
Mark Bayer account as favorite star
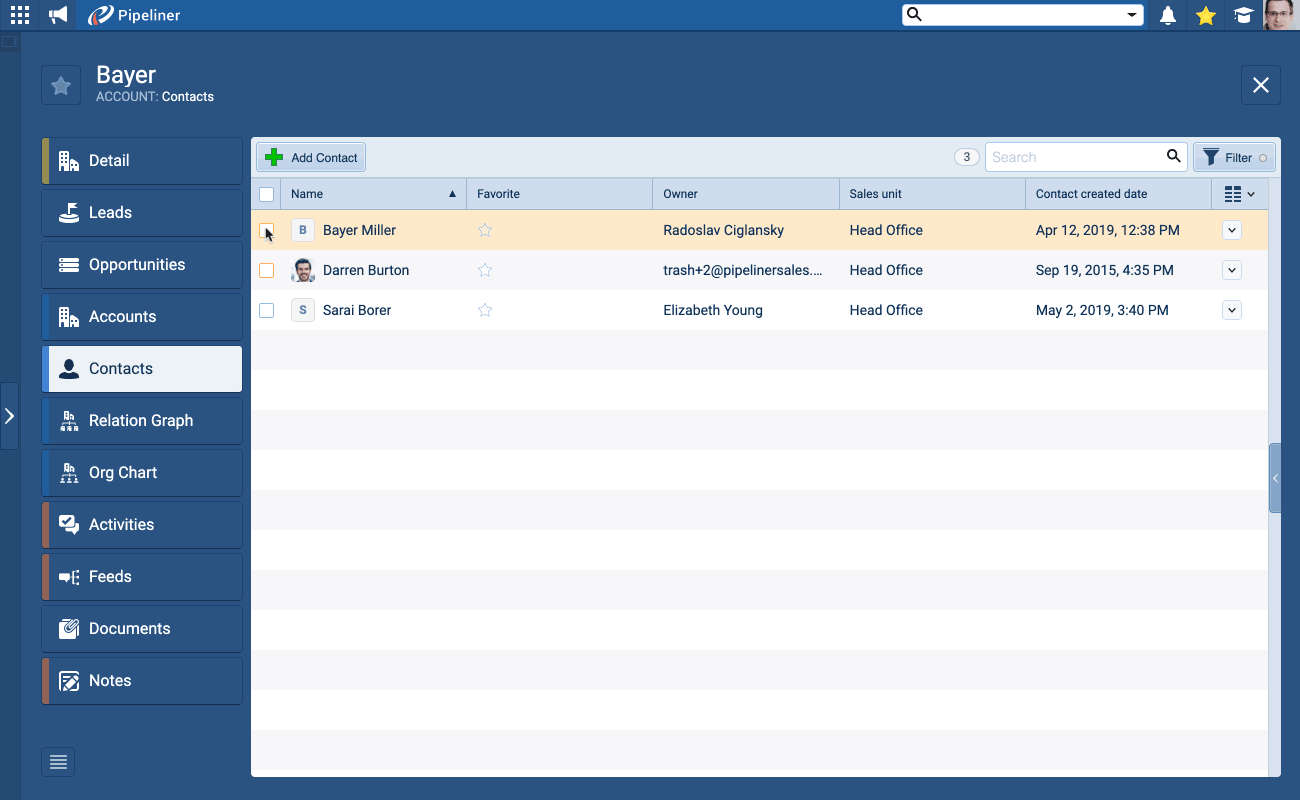pyautogui.click(x=61, y=85)
